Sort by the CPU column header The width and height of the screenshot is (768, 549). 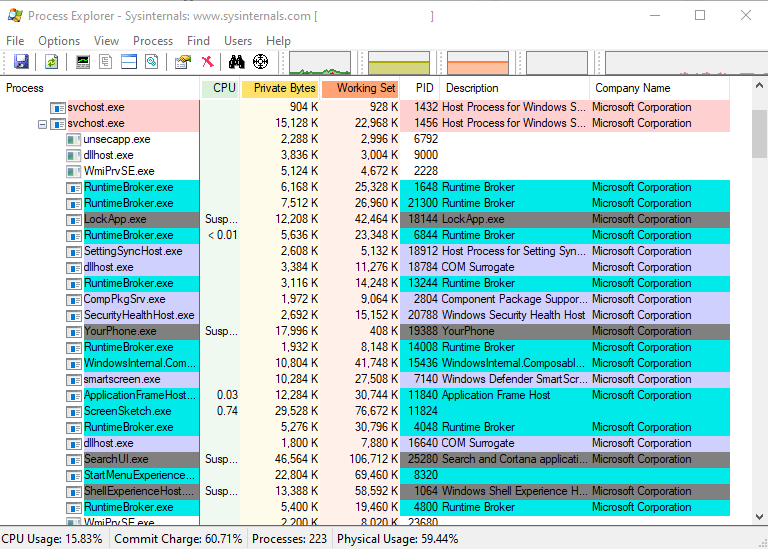tap(220, 88)
